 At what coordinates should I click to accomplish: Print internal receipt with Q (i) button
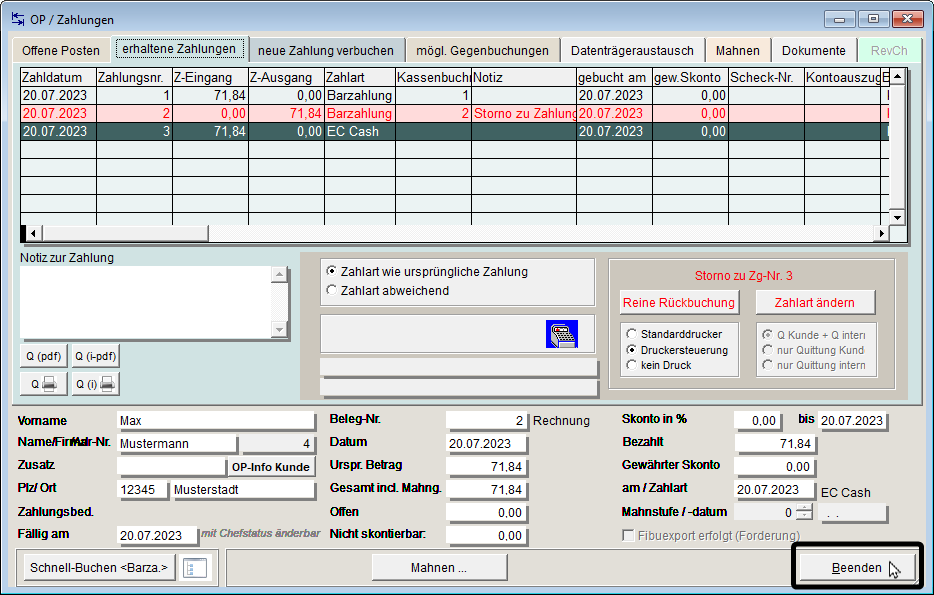pyautogui.click(x=95, y=384)
